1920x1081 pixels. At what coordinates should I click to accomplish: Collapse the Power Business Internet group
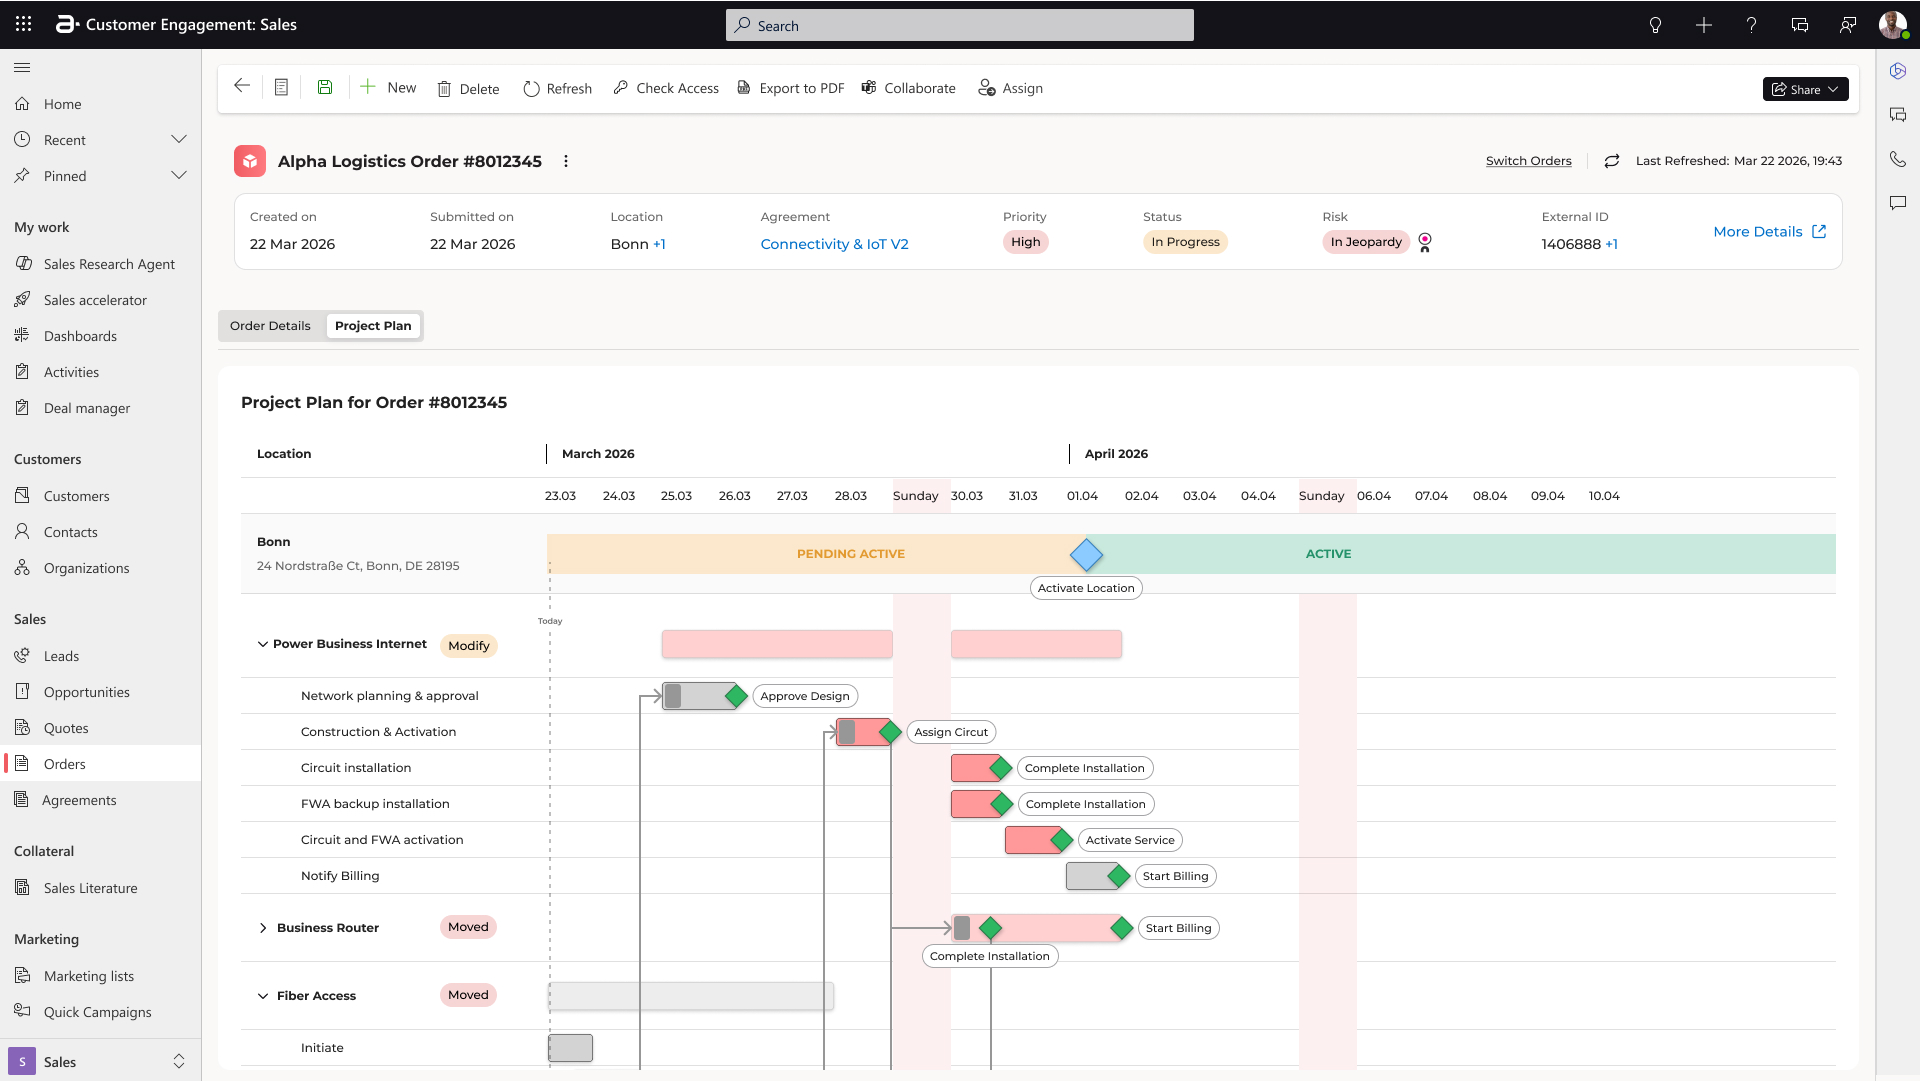coord(263,644)
